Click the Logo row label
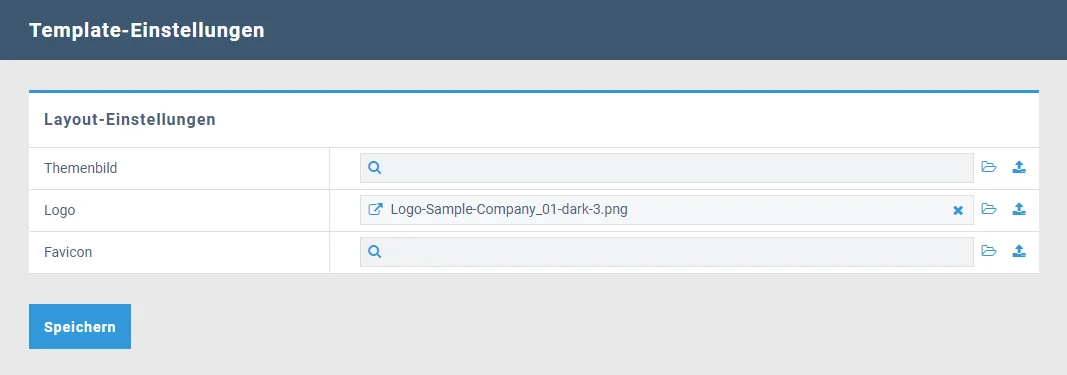 pos(60,211)
